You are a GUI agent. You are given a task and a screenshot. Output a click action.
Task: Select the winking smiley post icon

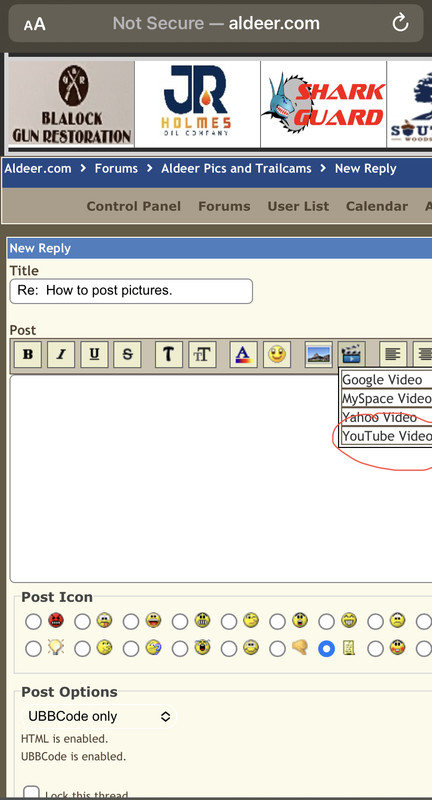[228, 621]
